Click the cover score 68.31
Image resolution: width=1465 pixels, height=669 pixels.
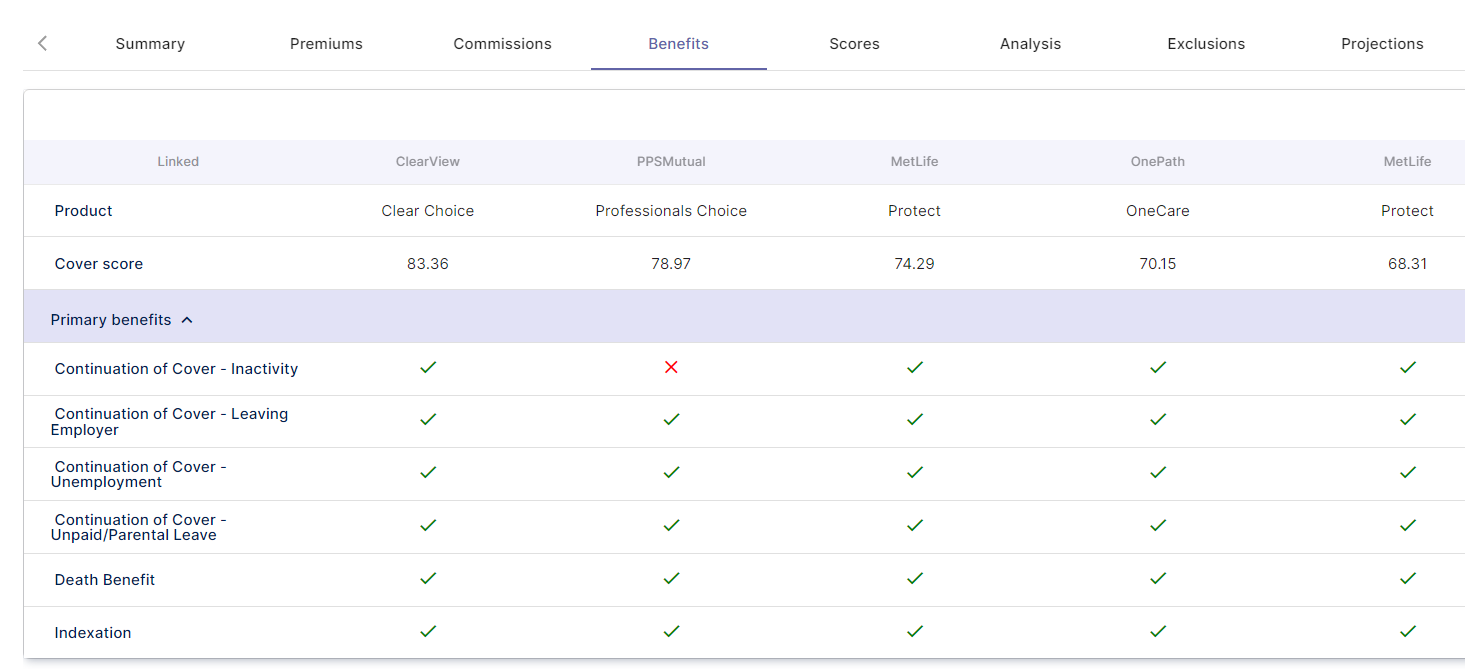click(x=1408, y=264)
